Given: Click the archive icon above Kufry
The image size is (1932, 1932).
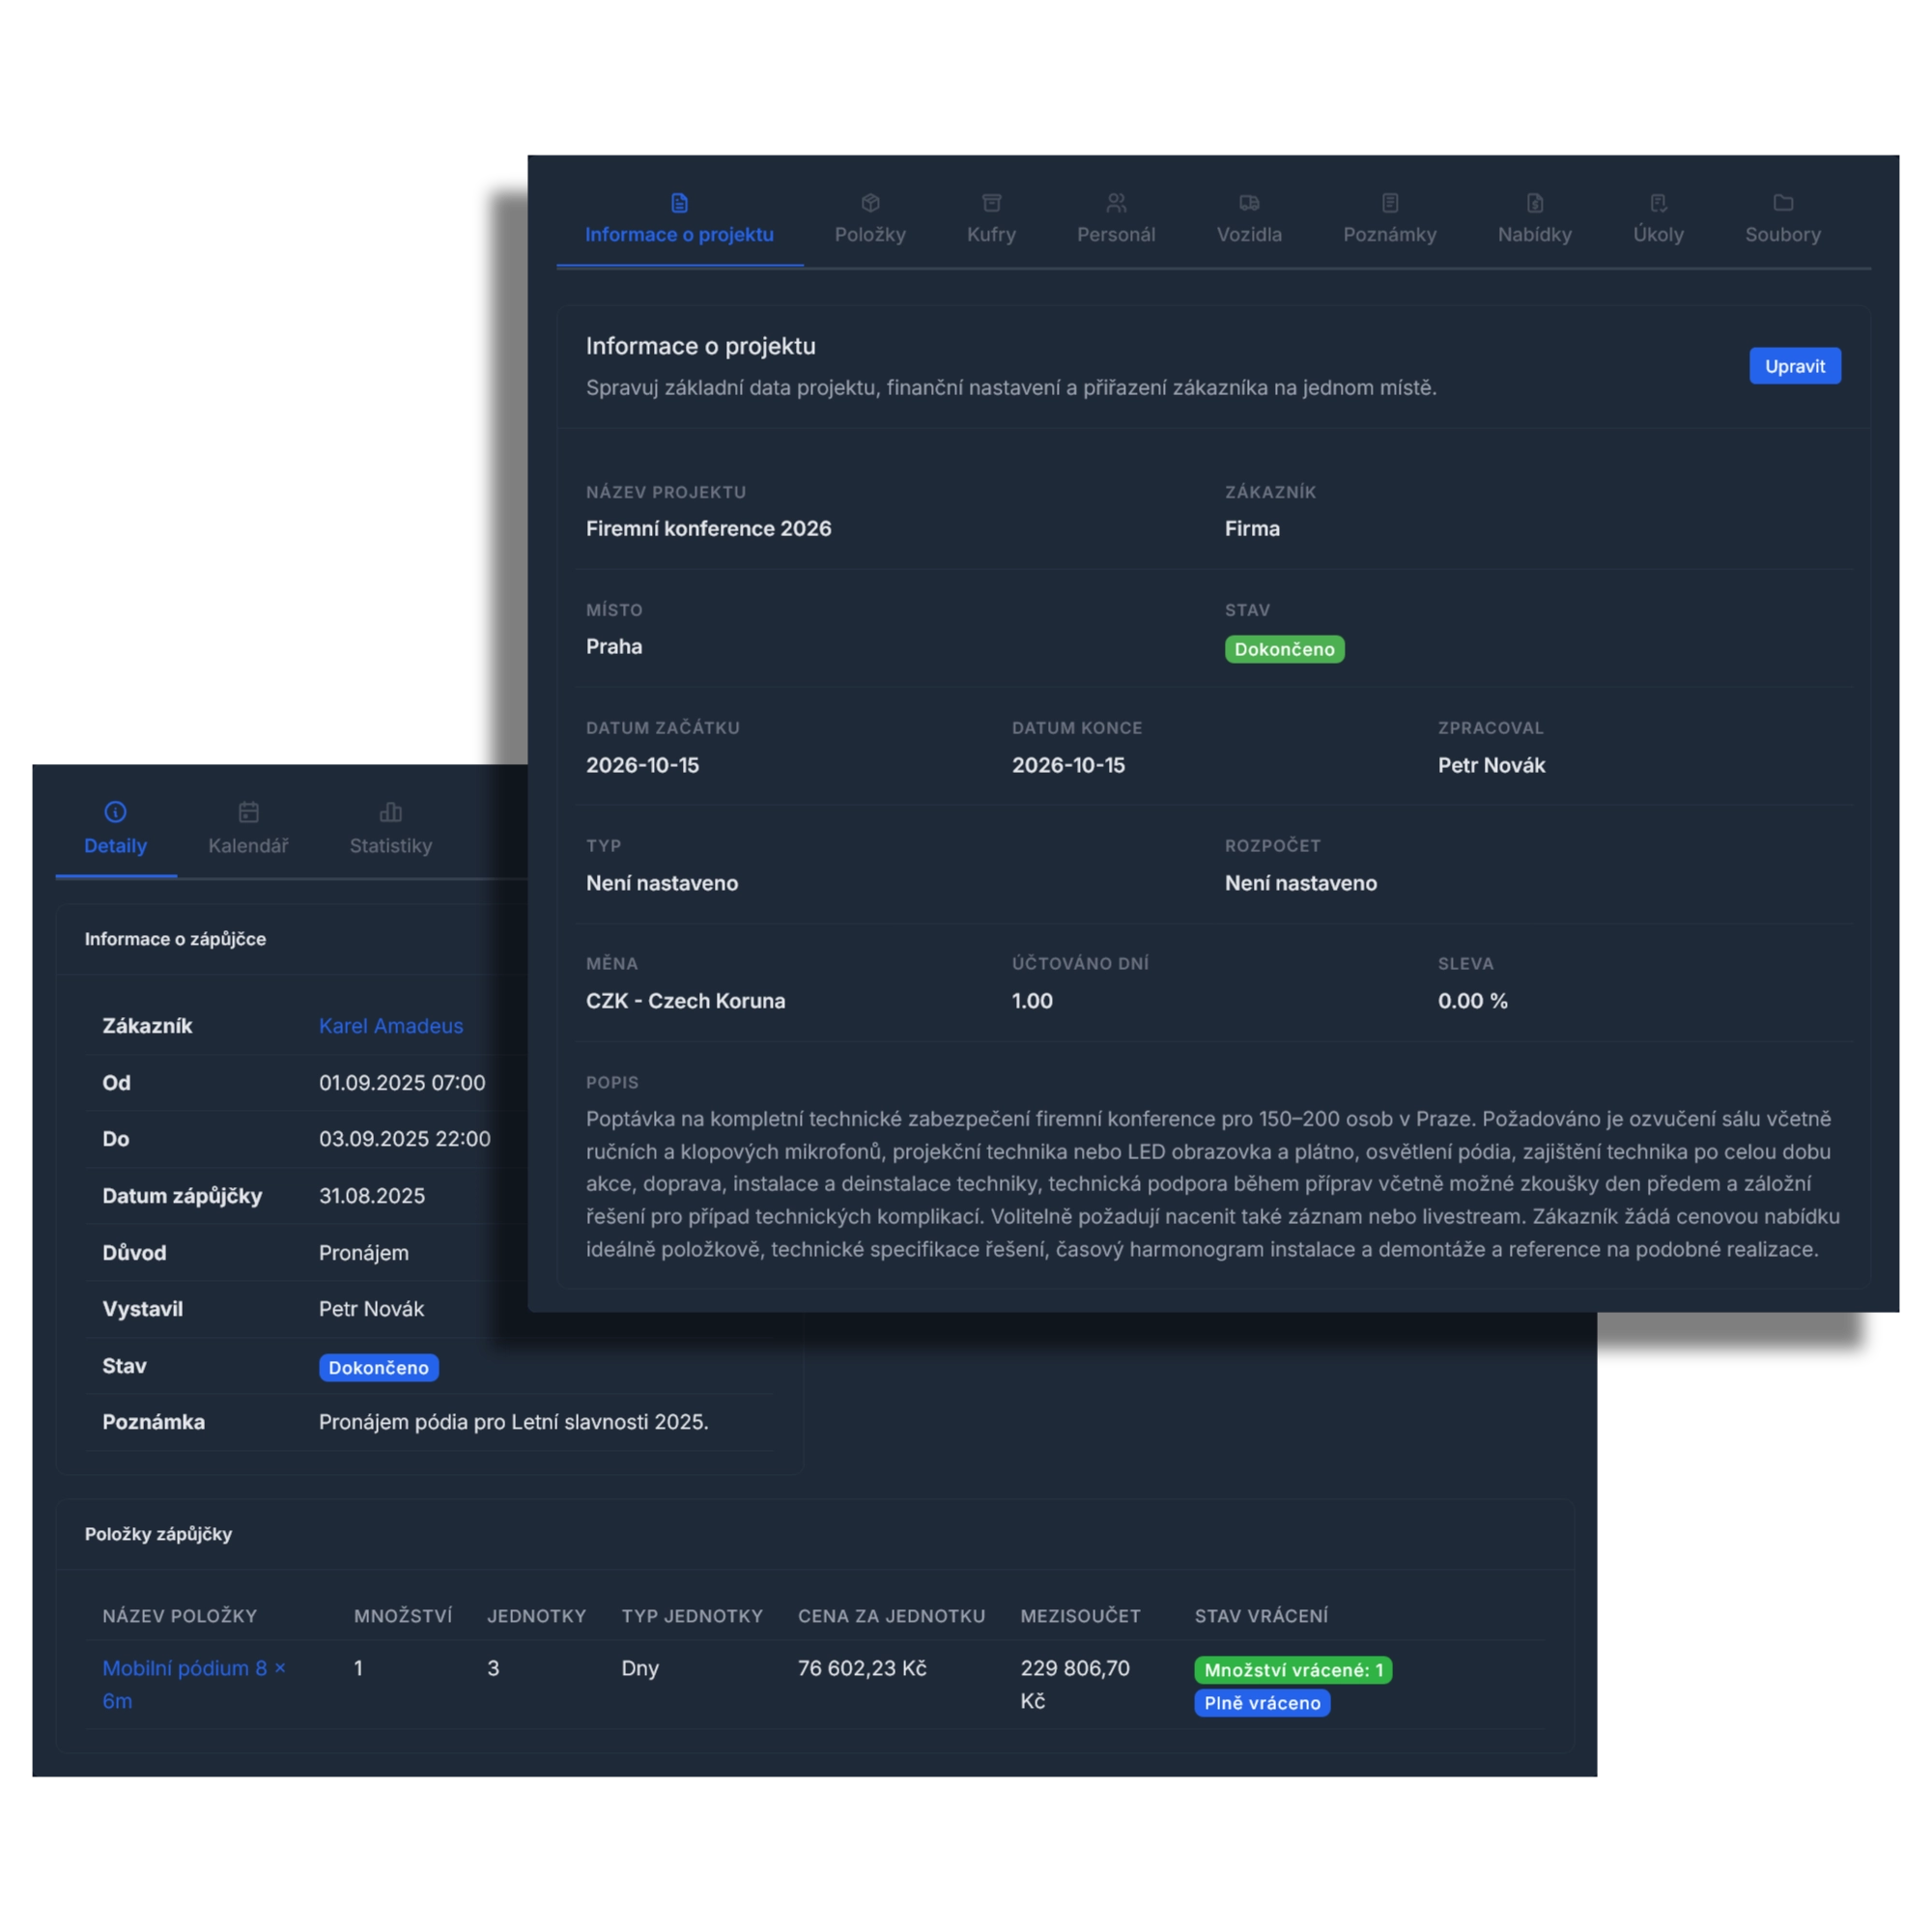Looking at the screenshot, I should 991,203.
